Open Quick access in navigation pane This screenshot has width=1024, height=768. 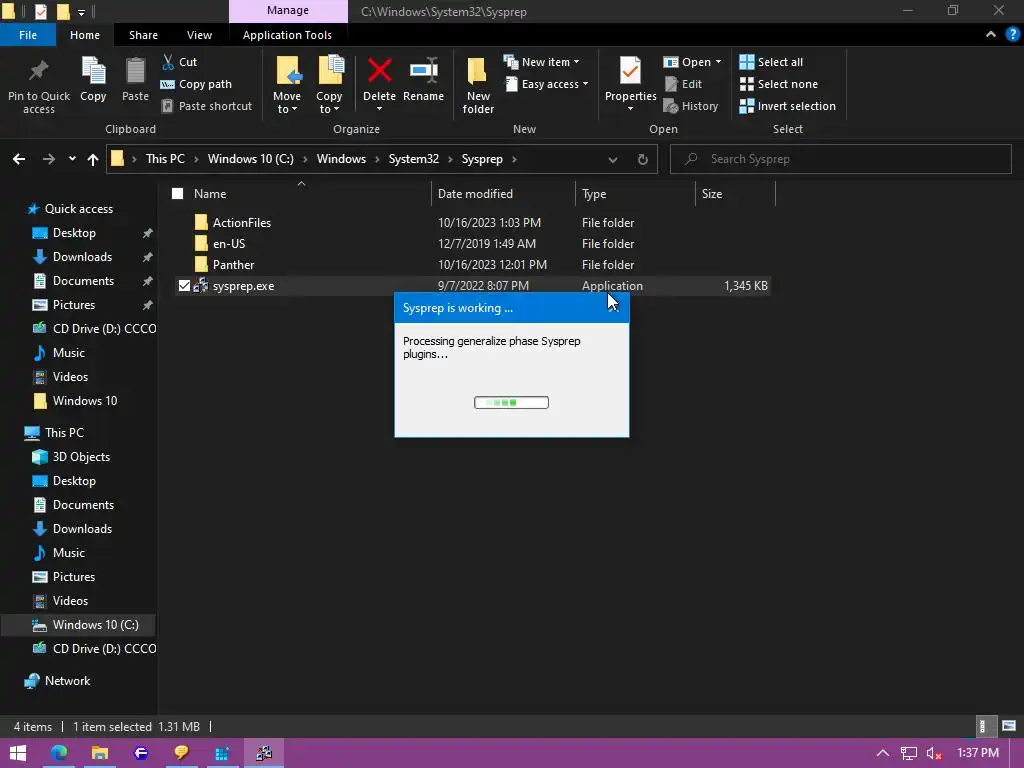pos(78,208)
